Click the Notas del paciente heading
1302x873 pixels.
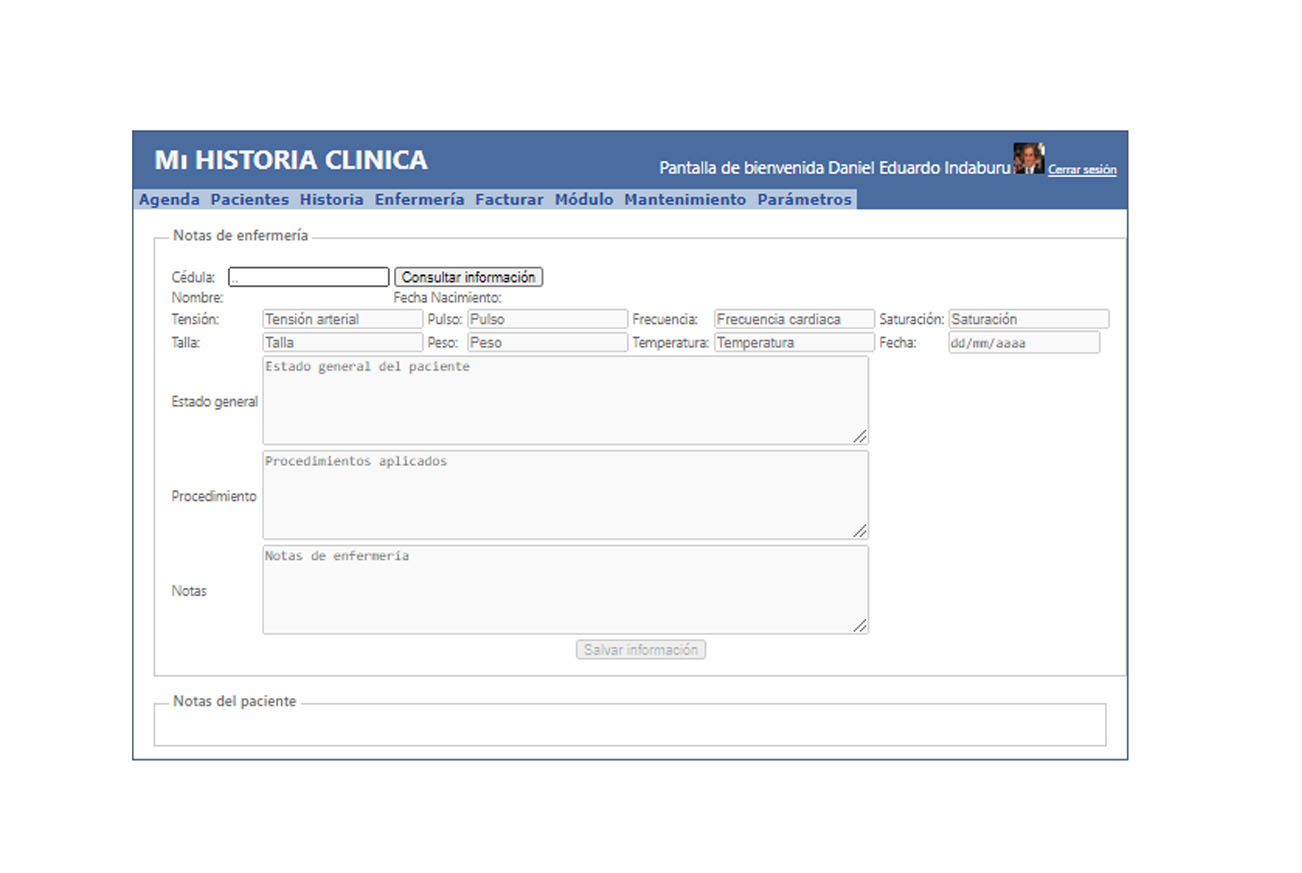click(x=235, y=701)
